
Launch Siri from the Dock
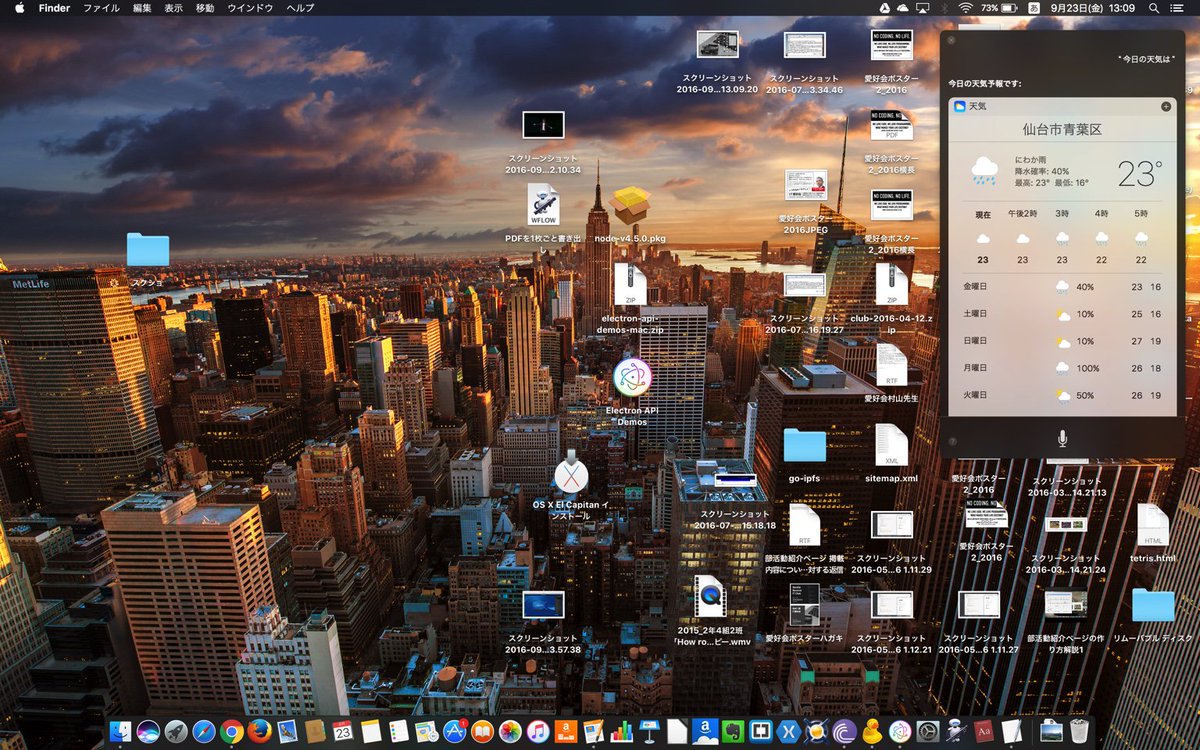point(148,731)
